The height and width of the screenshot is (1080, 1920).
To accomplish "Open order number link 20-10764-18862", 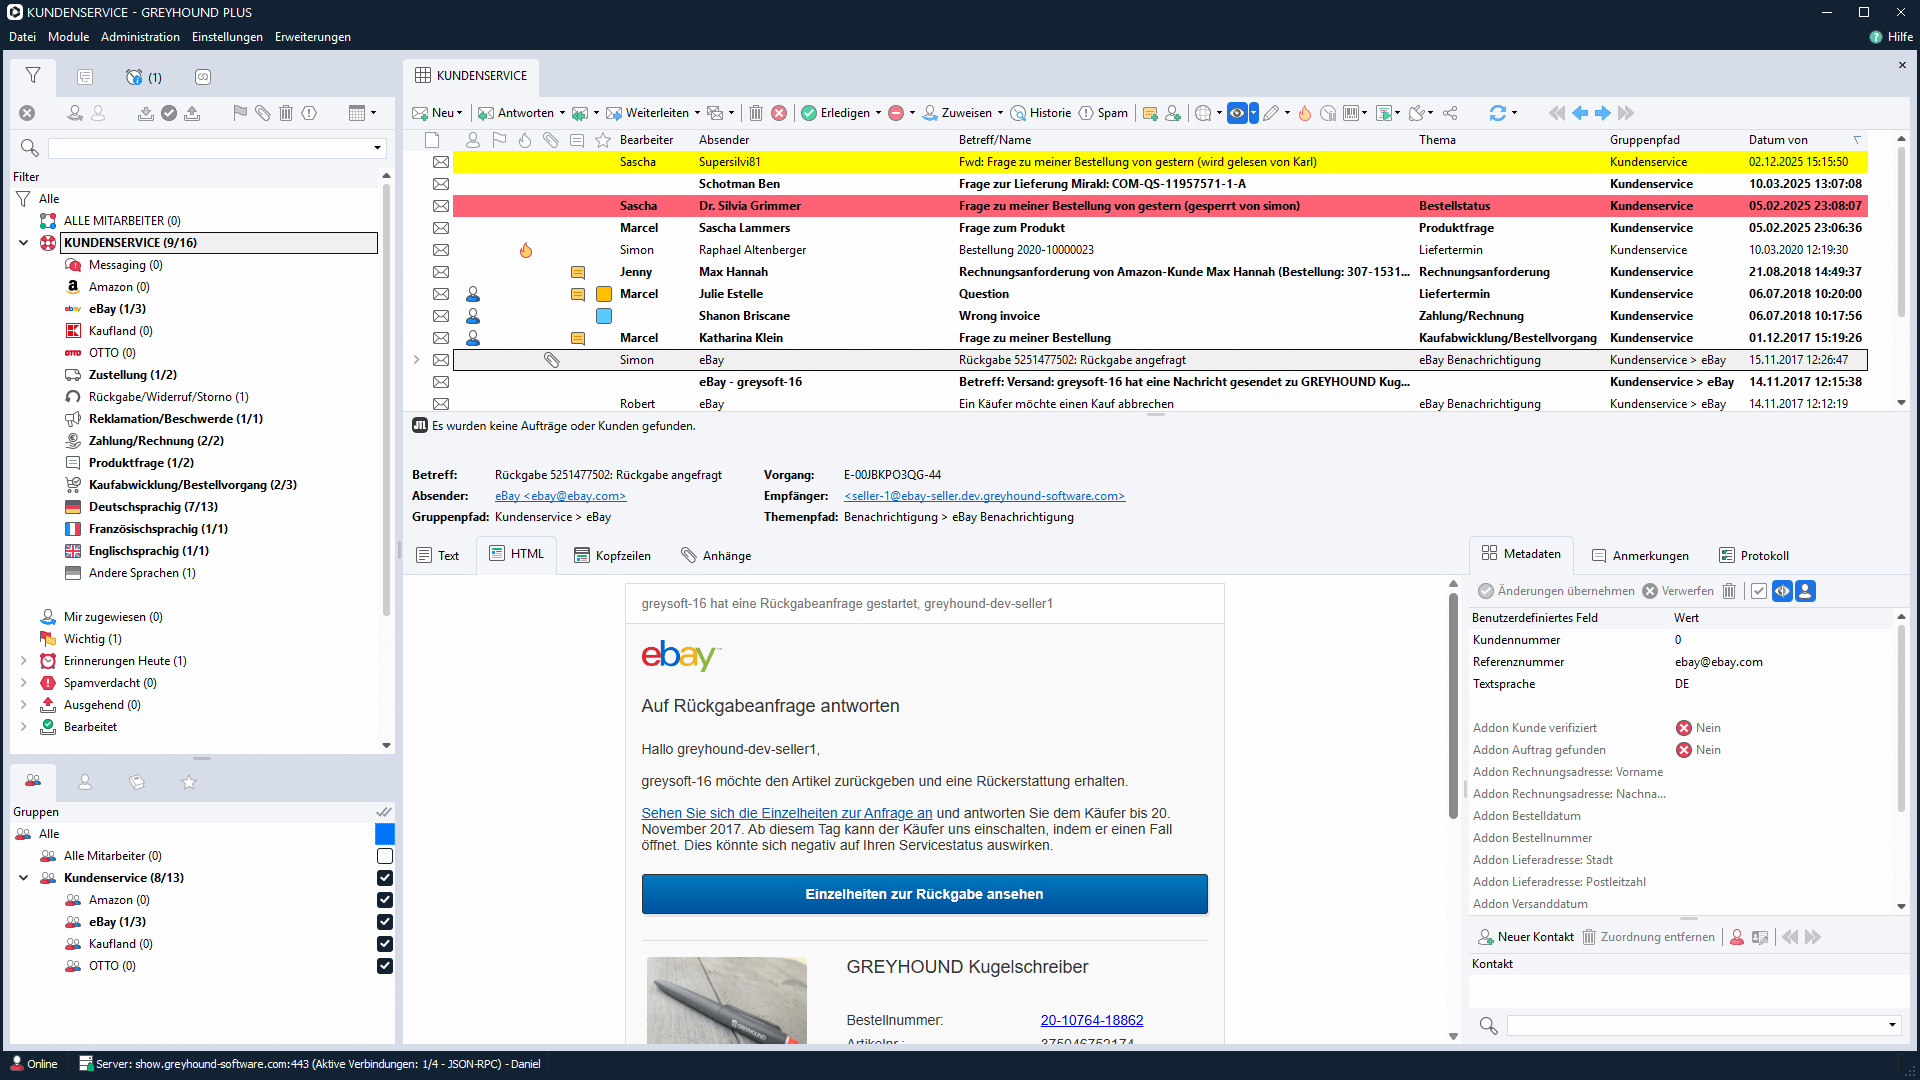I will (x=1091, y=1020).
